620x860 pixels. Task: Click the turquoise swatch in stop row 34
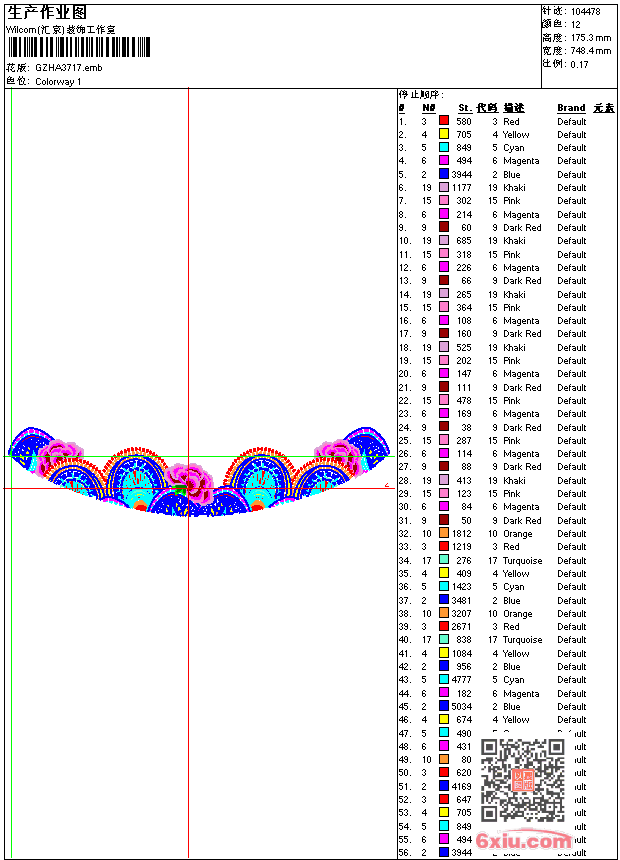coord(444,560)
